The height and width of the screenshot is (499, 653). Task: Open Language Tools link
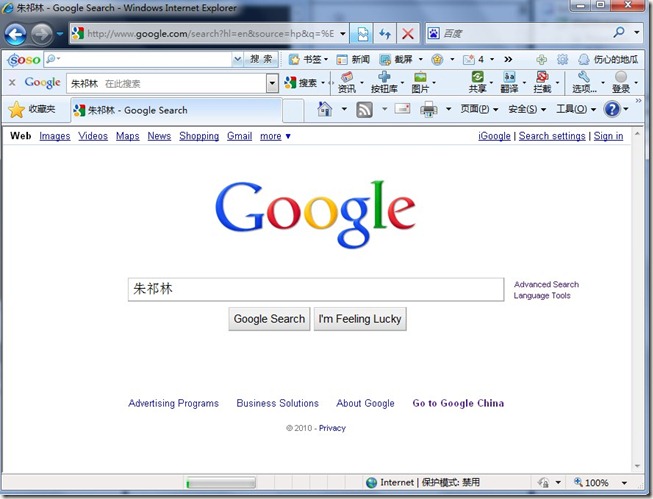[x=542, y=296]
